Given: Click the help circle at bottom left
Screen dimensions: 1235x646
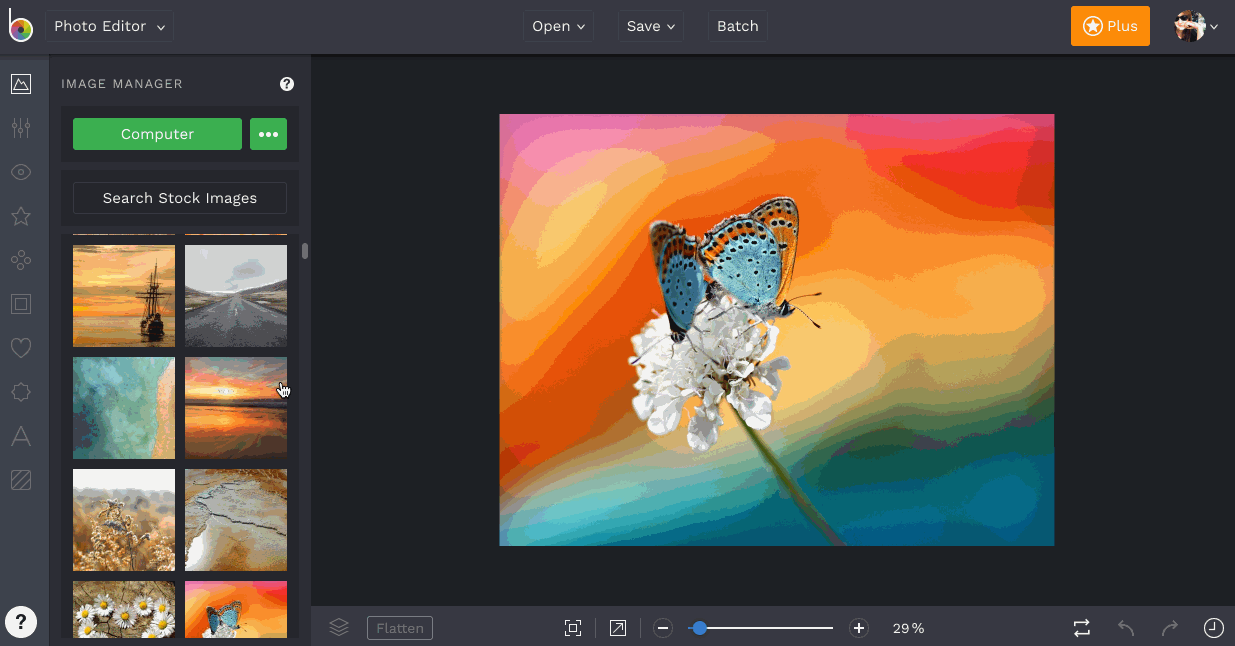Looking at the screenshot, I should [21, 622].
